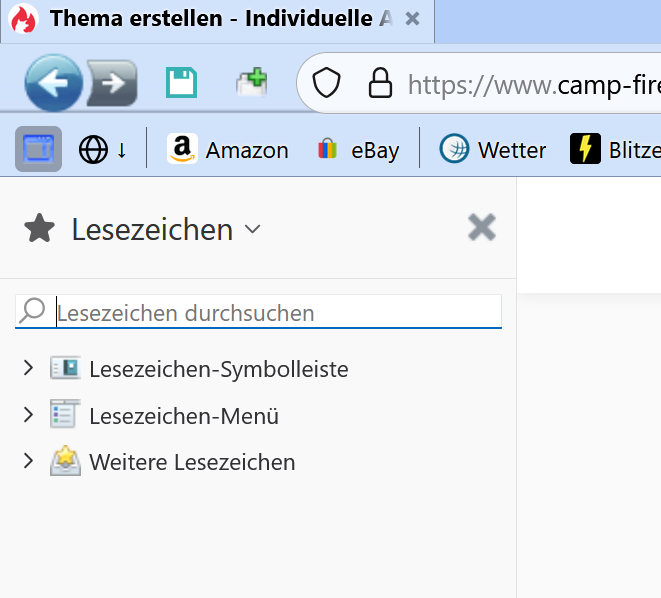Click the forward navigation arrow
The image size is (661, 598).
[x=113, y=83]
